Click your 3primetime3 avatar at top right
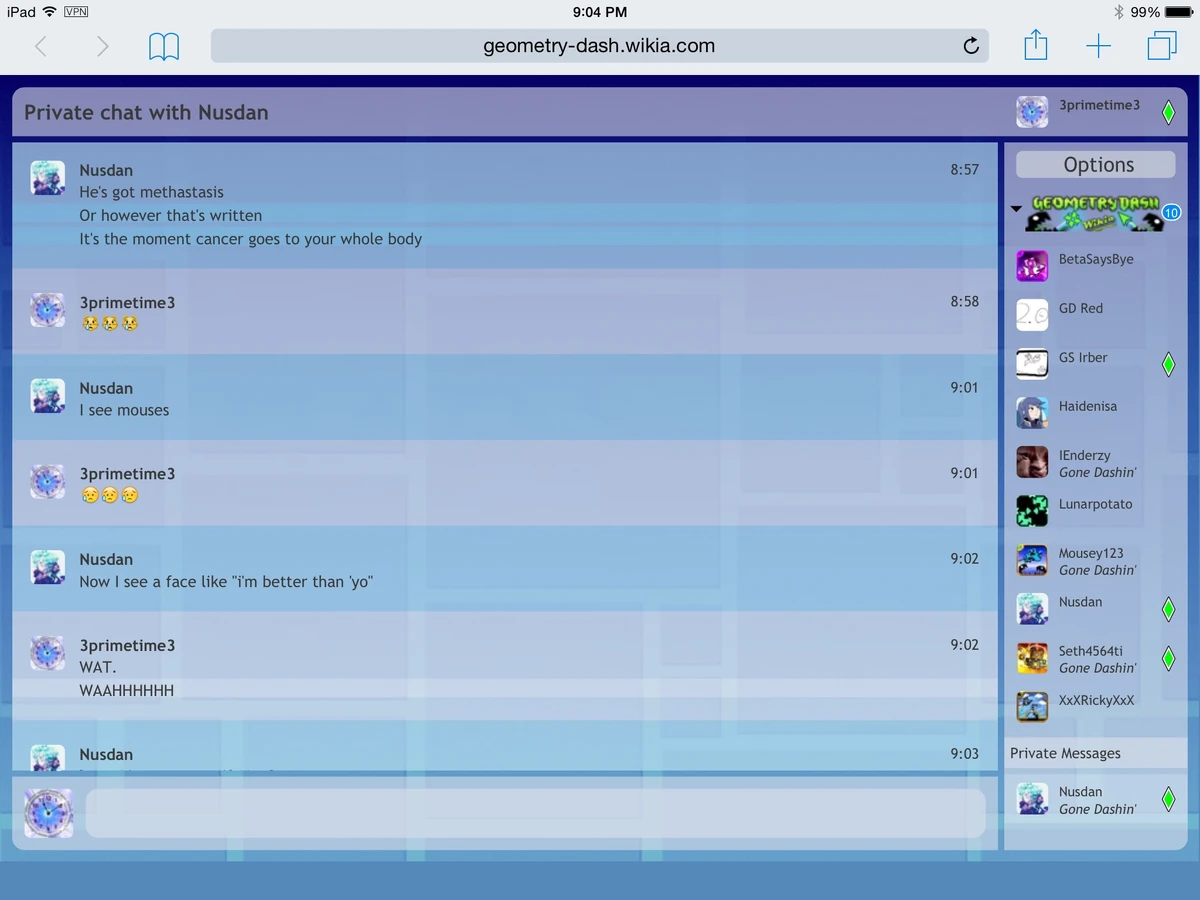 [1032, 111]
